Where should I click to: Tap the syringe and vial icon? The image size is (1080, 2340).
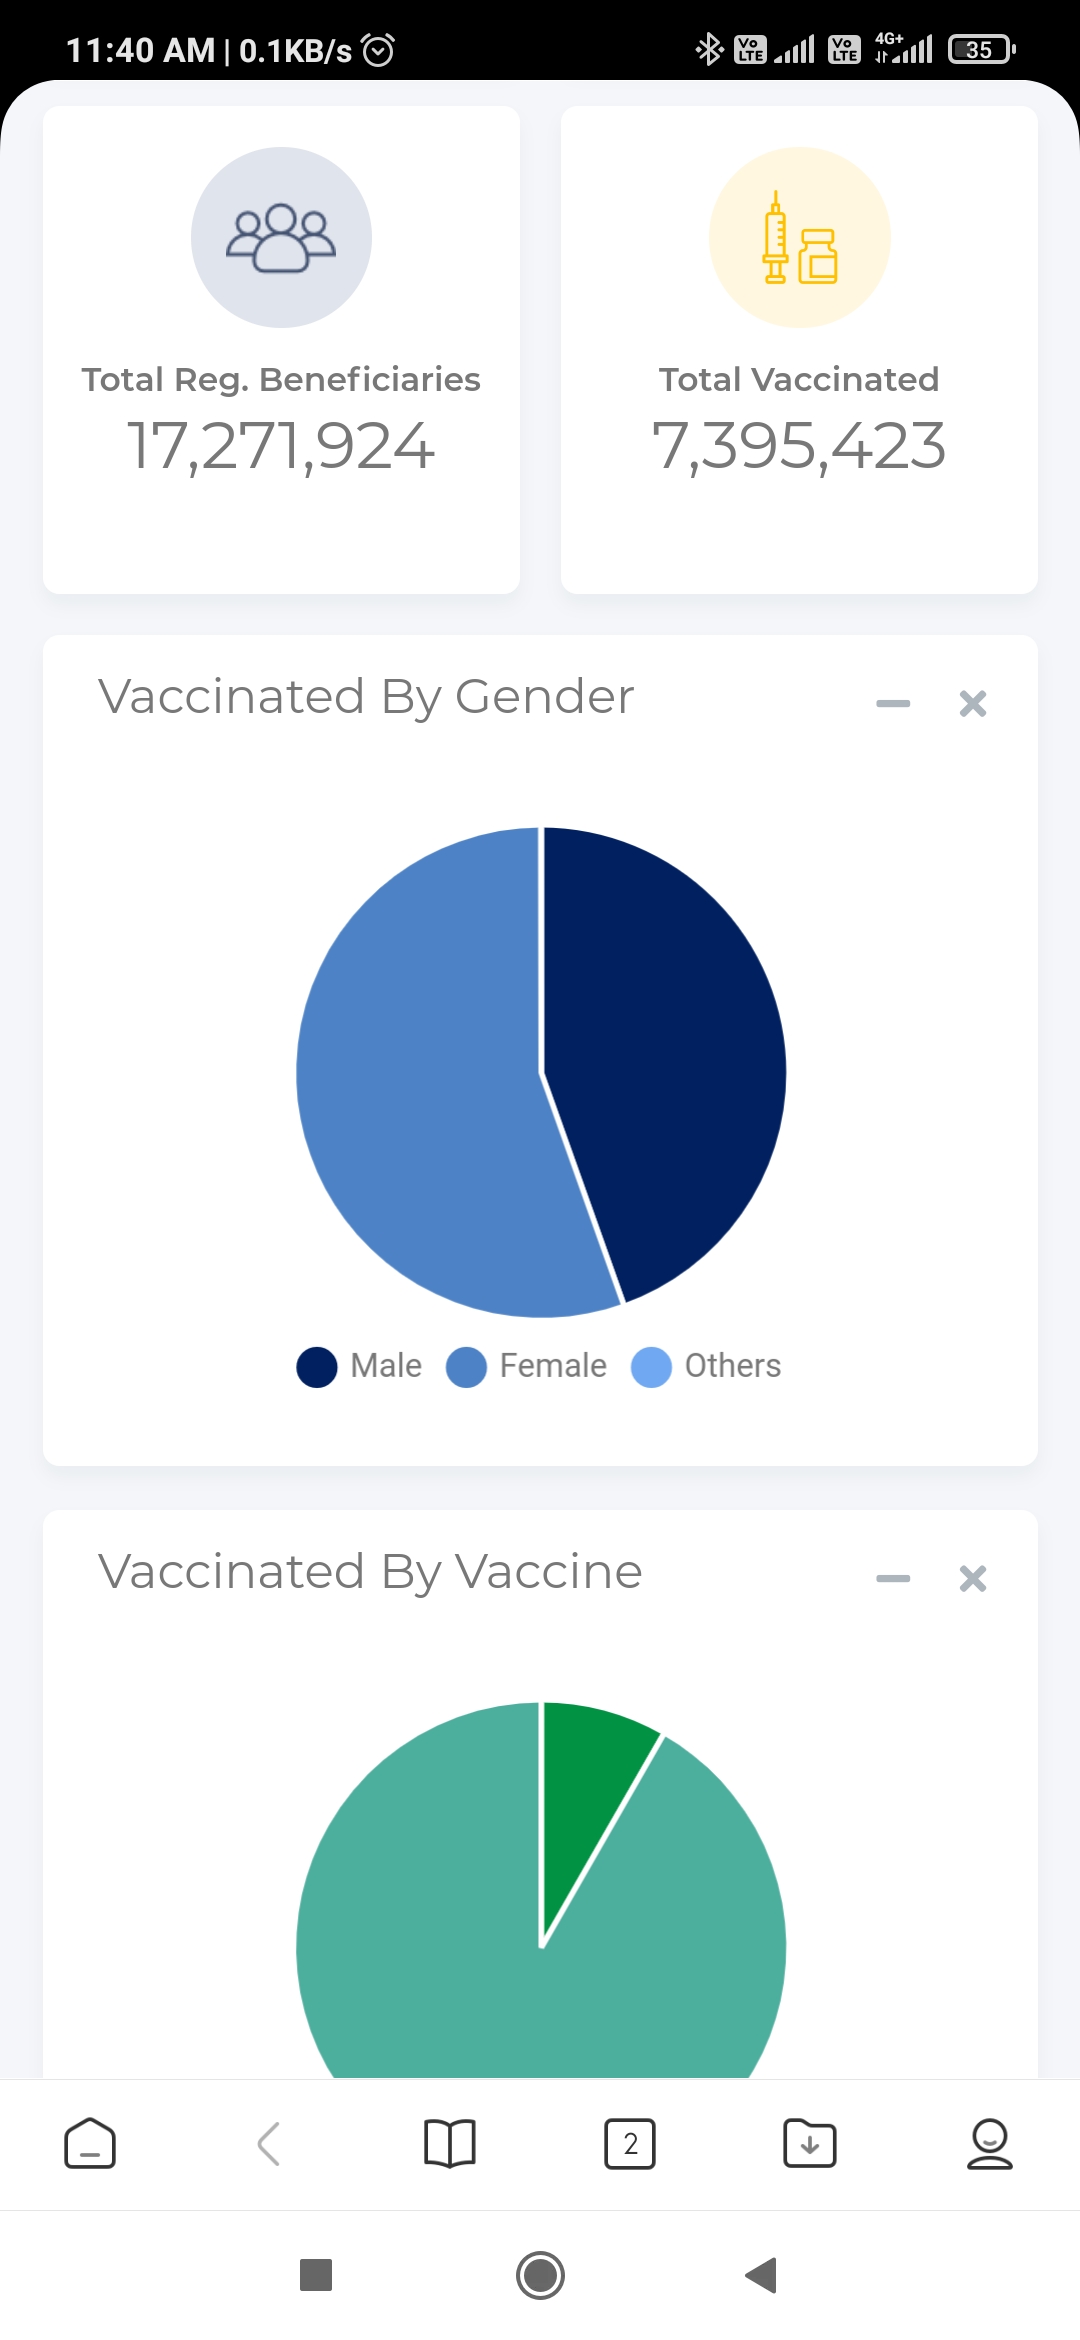tap(799, 237)
